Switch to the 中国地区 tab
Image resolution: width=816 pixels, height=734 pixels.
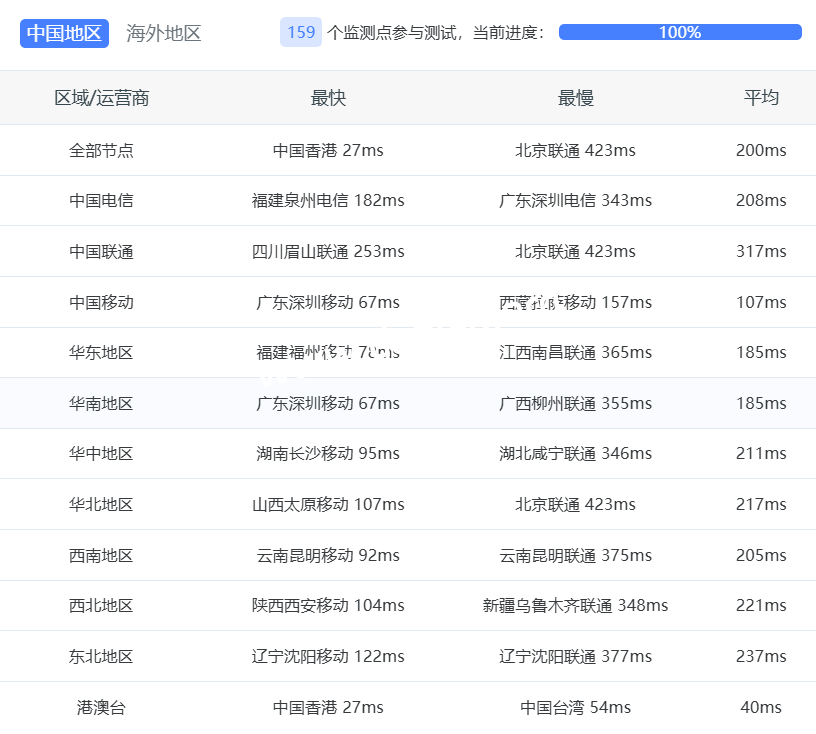[x=64, y=33]
